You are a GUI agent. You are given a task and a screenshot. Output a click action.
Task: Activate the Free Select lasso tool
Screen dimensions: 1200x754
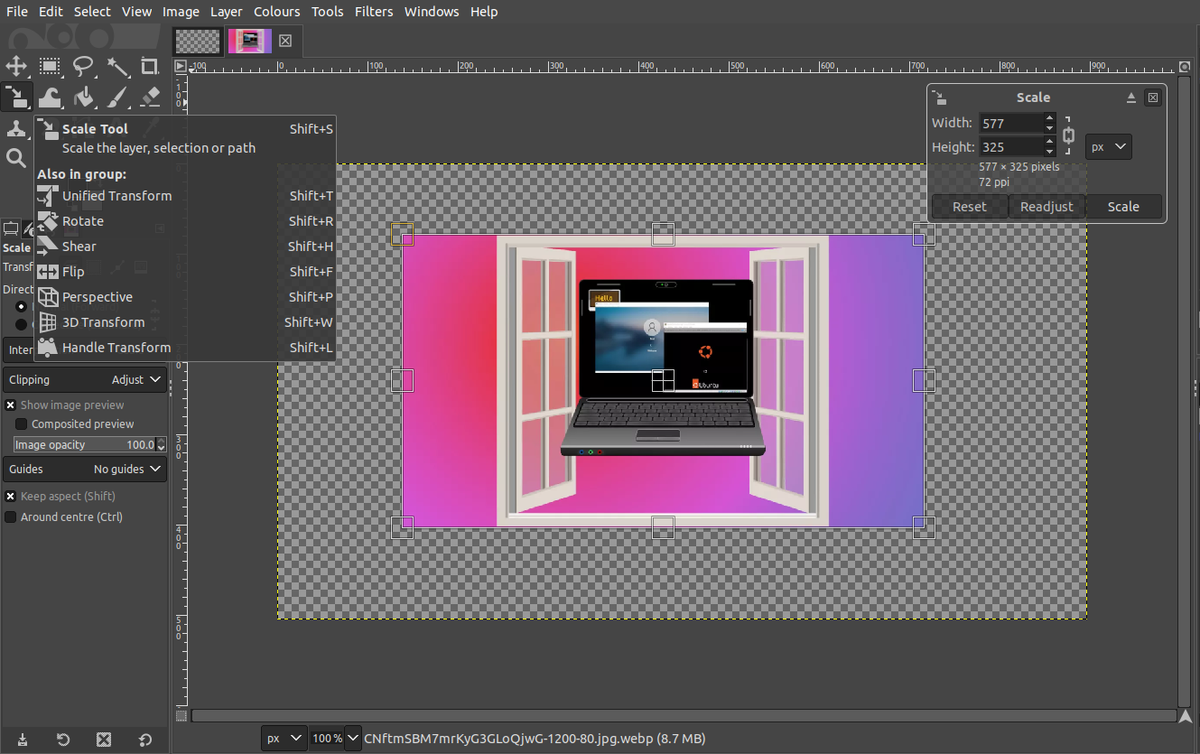pos(84,66)
